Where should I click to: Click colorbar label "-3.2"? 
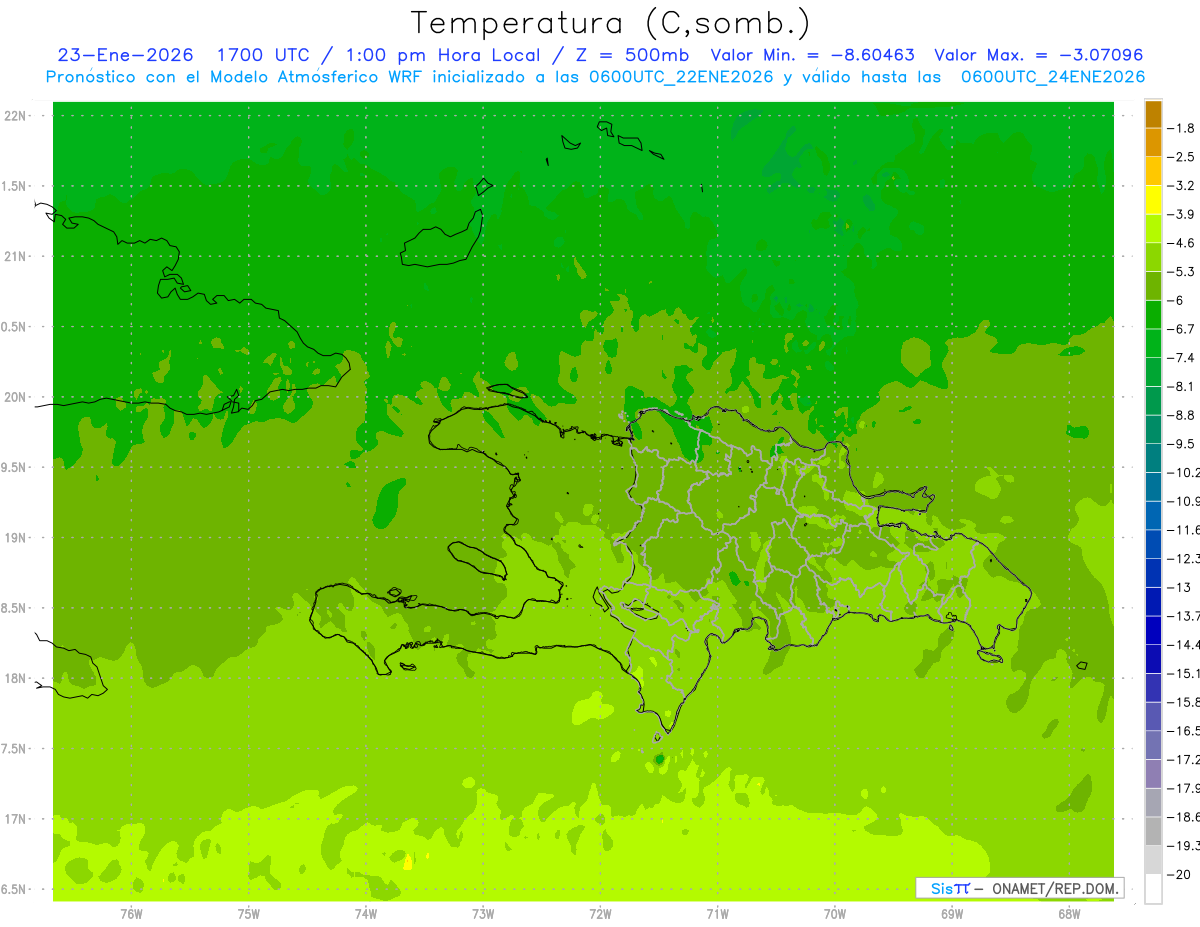(x=1182, y=186)
